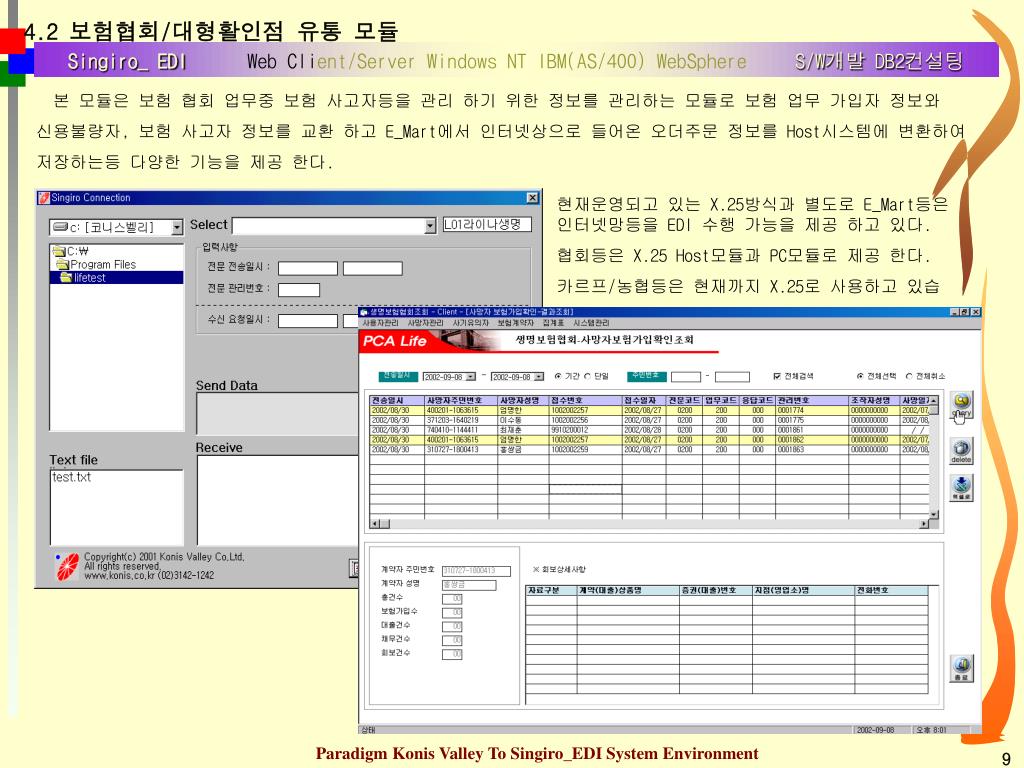The height and width of the screenshot is (768, 1024).
Task: Click the results grid horizontal scroll left arrow
Action: click(375, 524)
